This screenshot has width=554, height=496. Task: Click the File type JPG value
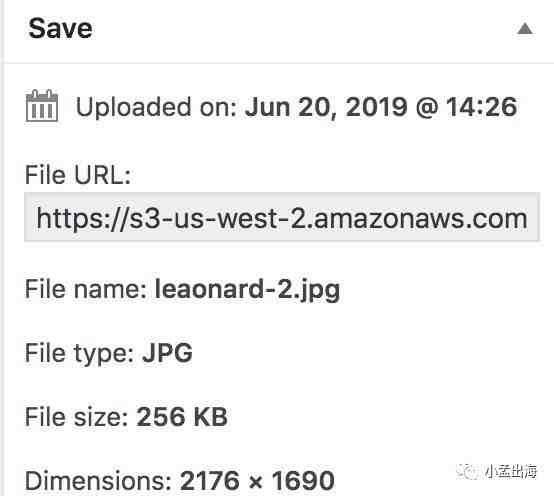click(x=167, y=353)
